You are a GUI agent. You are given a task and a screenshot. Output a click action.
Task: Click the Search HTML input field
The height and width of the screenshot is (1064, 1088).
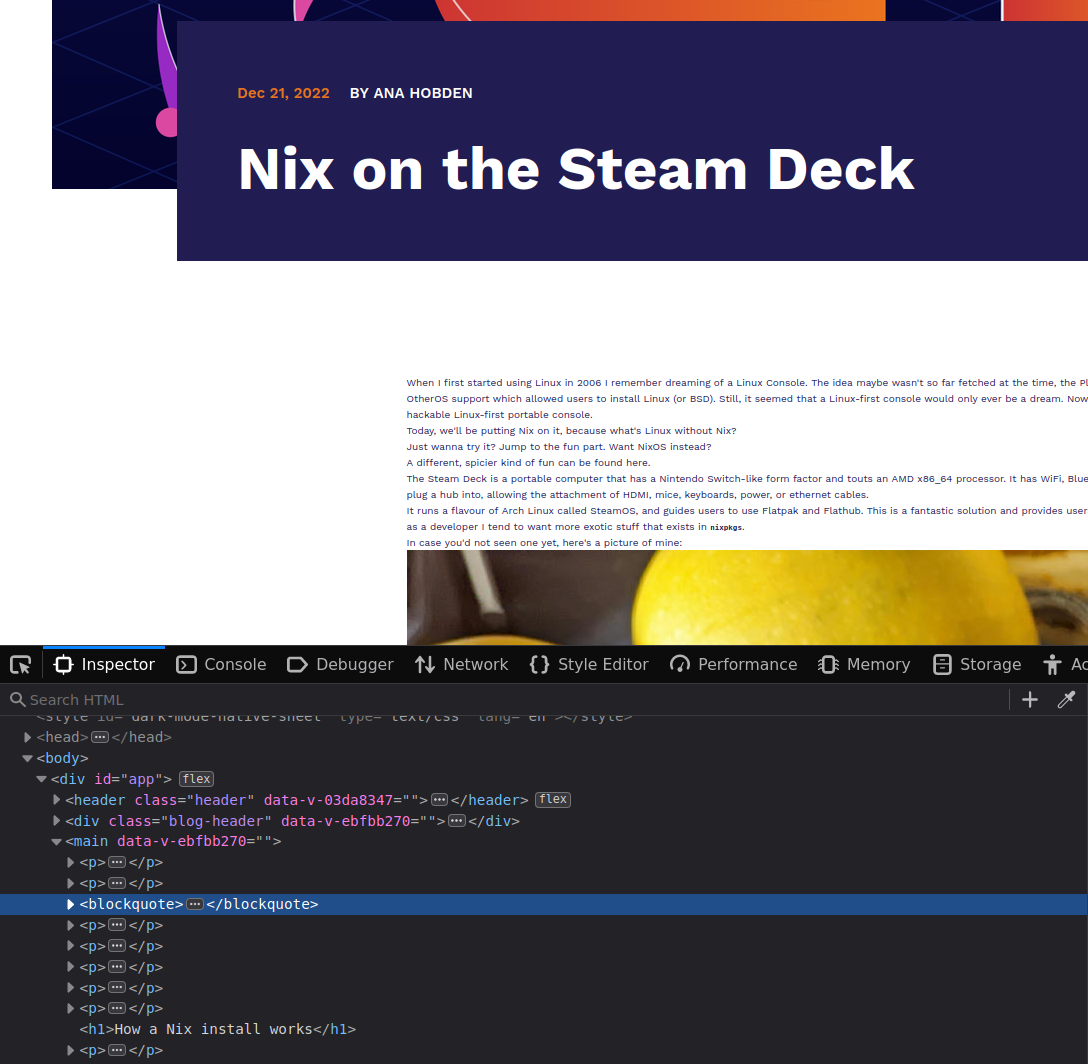pyautogui.click(x=200, y=699)
